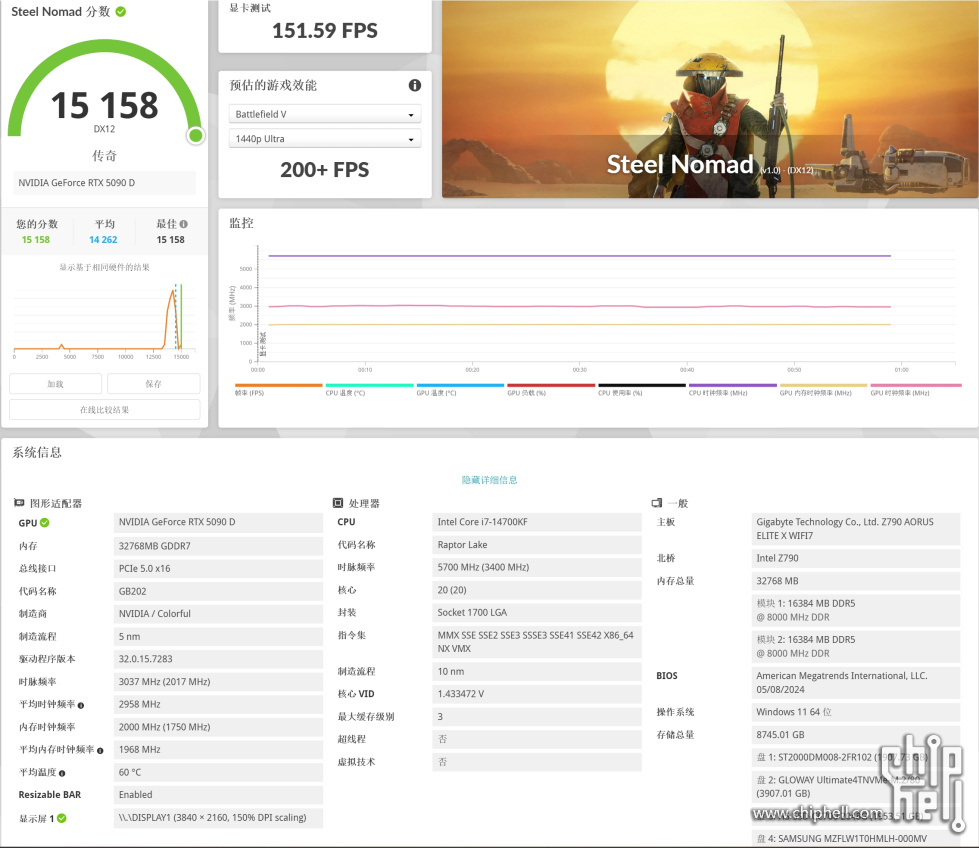
Task: Open the estimated game performance info icon
Action: click(415, 85)
